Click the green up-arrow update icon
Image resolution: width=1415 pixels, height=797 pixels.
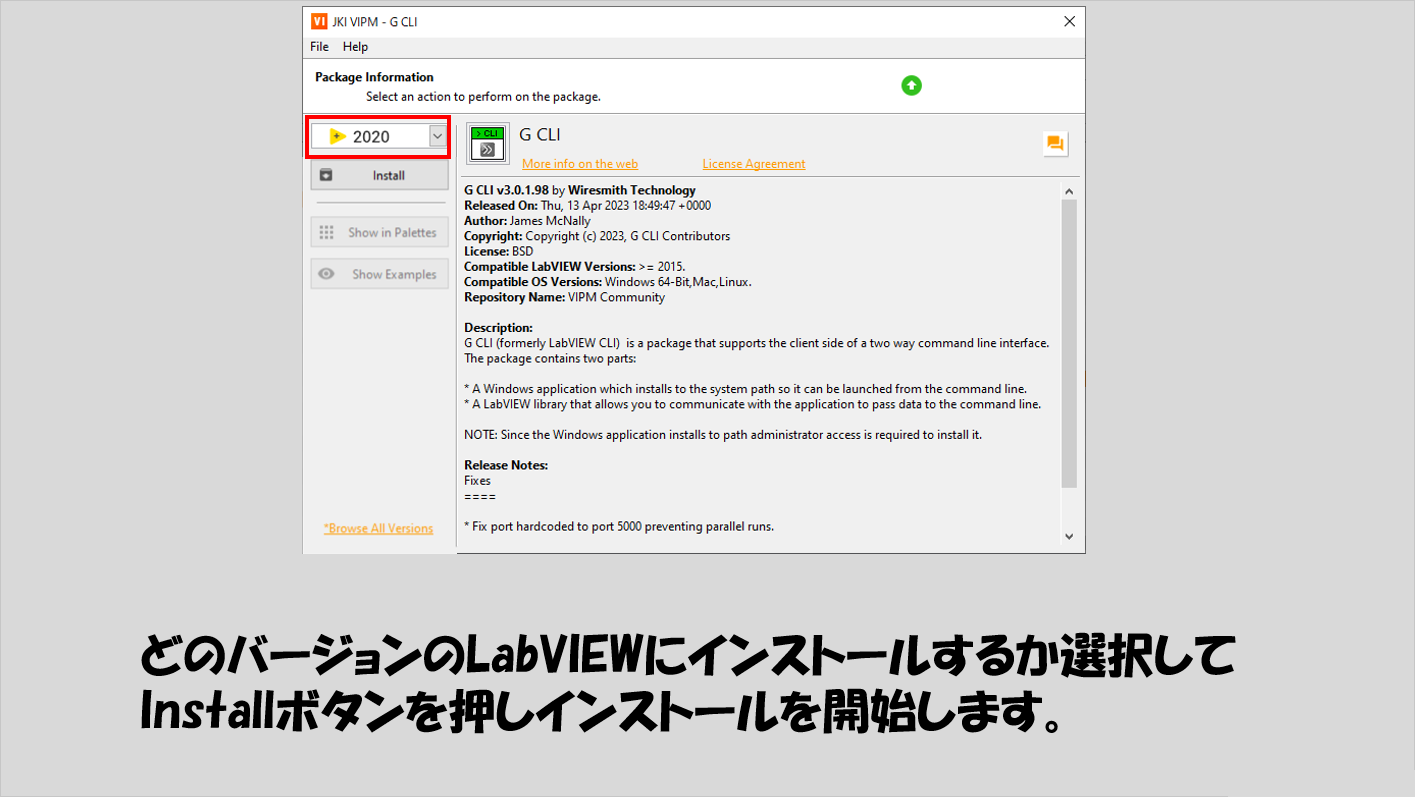pos(911,86)
